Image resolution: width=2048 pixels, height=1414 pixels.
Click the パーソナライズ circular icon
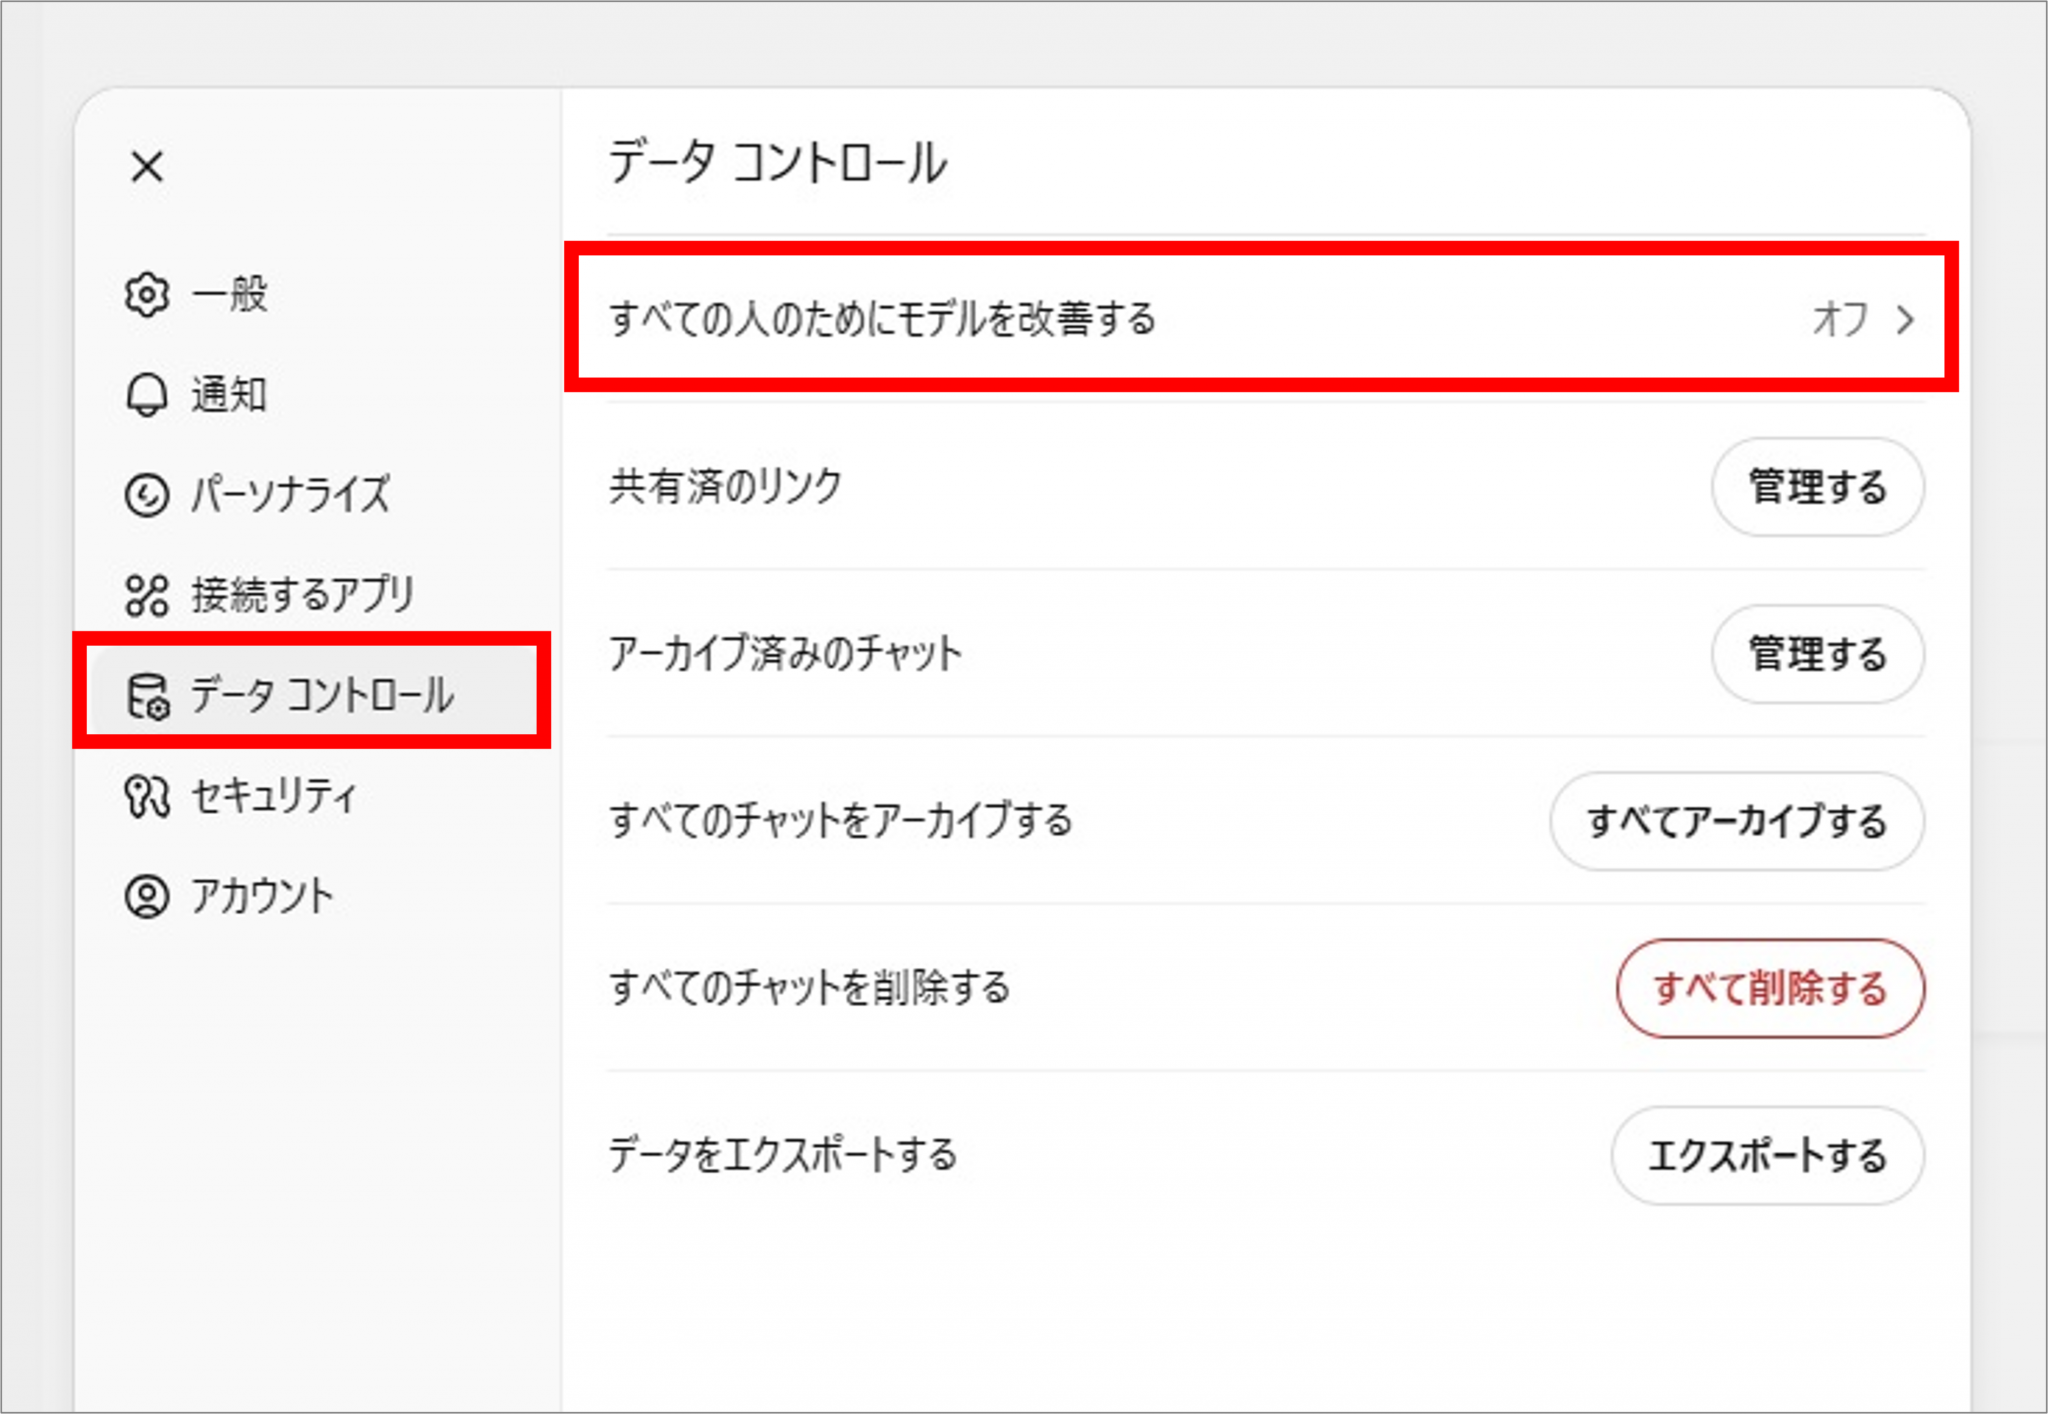147,495
